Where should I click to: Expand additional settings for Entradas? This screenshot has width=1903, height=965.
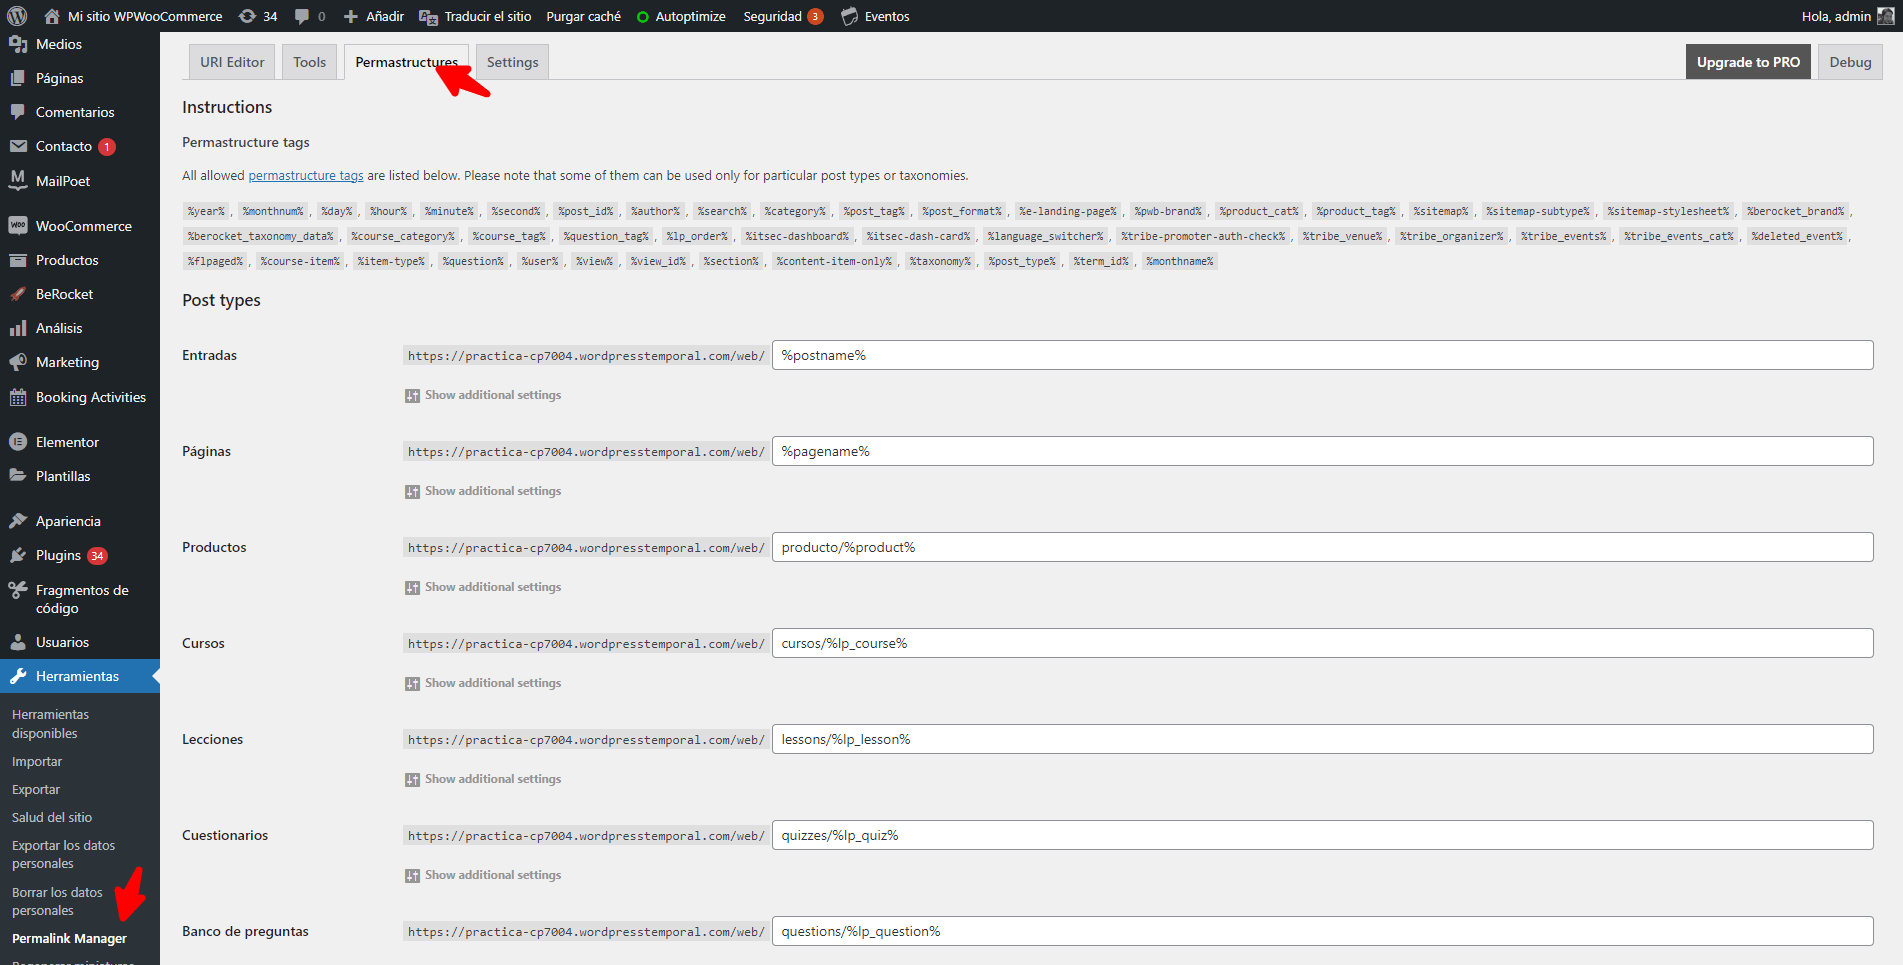[x=483, y=395]
